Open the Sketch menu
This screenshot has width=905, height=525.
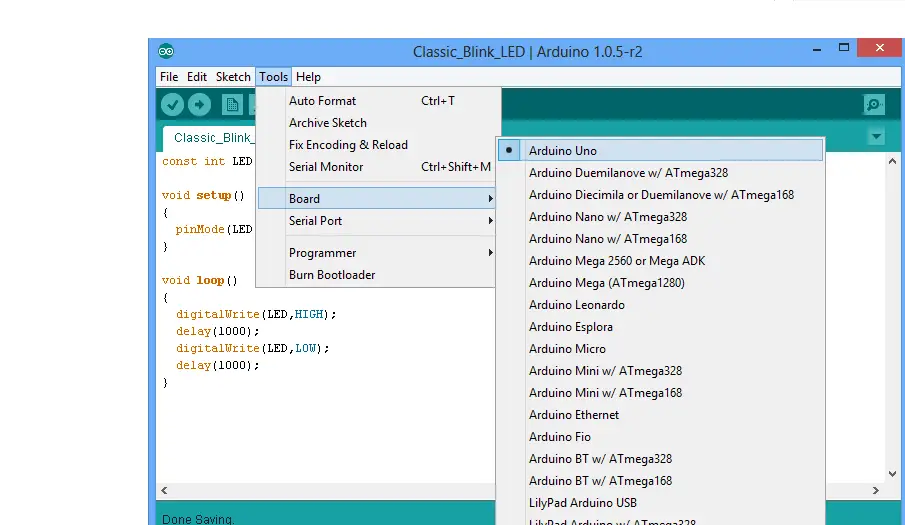[x=233, y=77]
